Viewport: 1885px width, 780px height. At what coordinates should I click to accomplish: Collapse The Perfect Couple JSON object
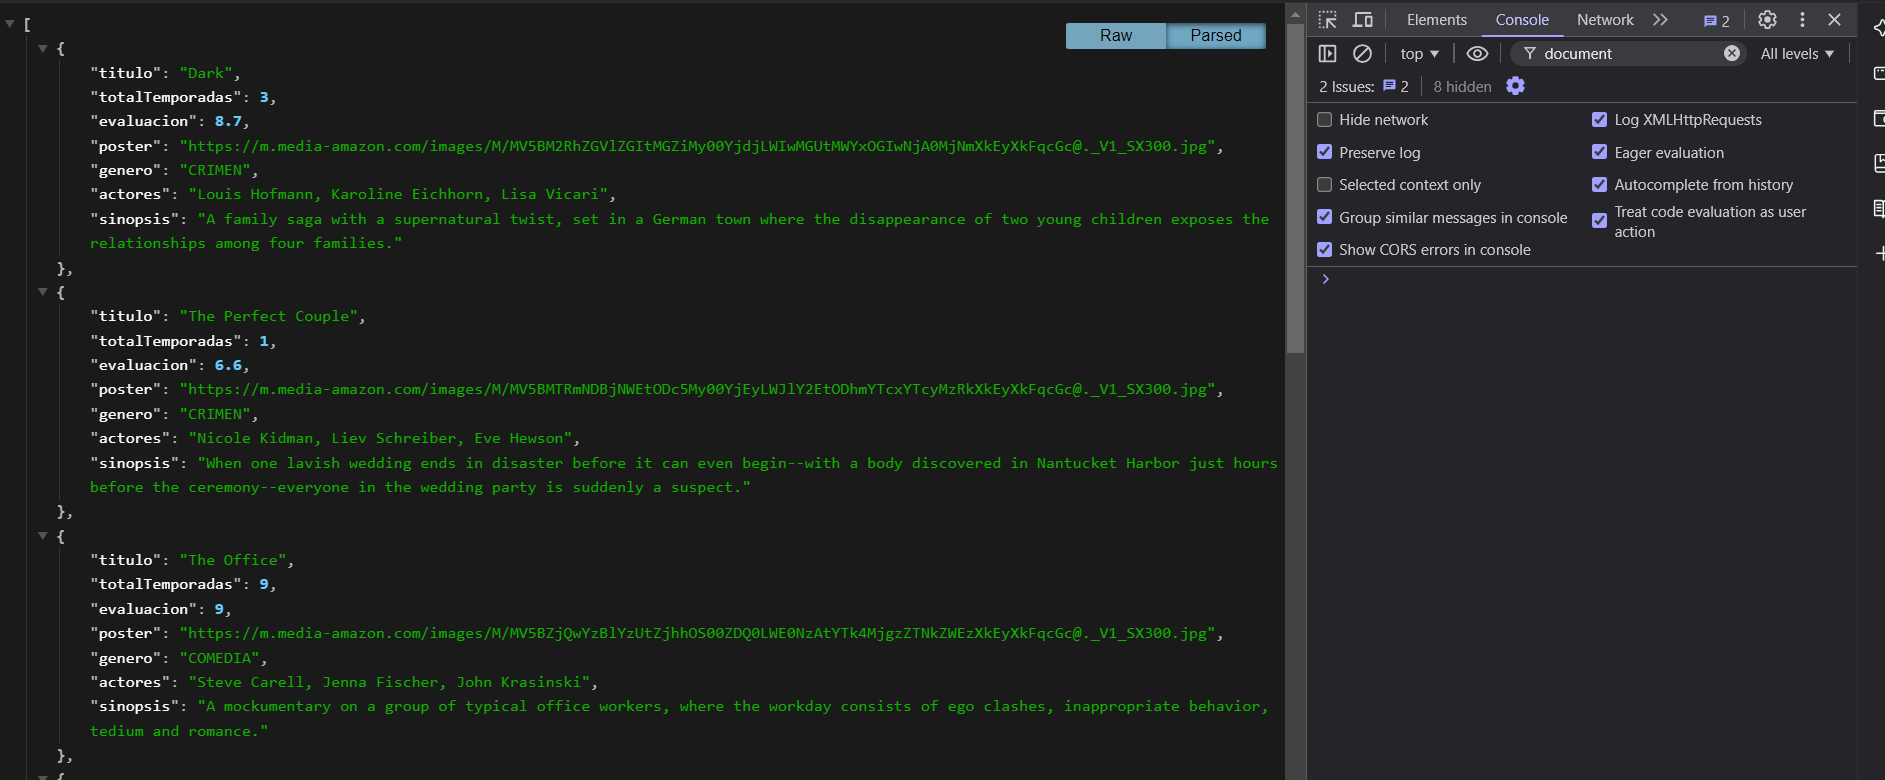coord(43,292)
